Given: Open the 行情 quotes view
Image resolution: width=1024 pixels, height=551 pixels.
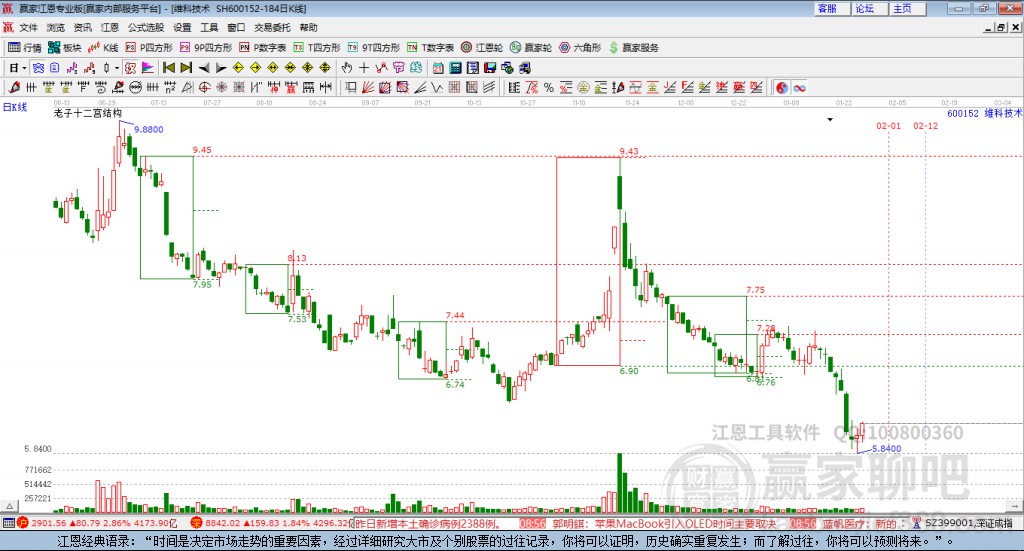Looking at the screenshot, I should [25, 48].
